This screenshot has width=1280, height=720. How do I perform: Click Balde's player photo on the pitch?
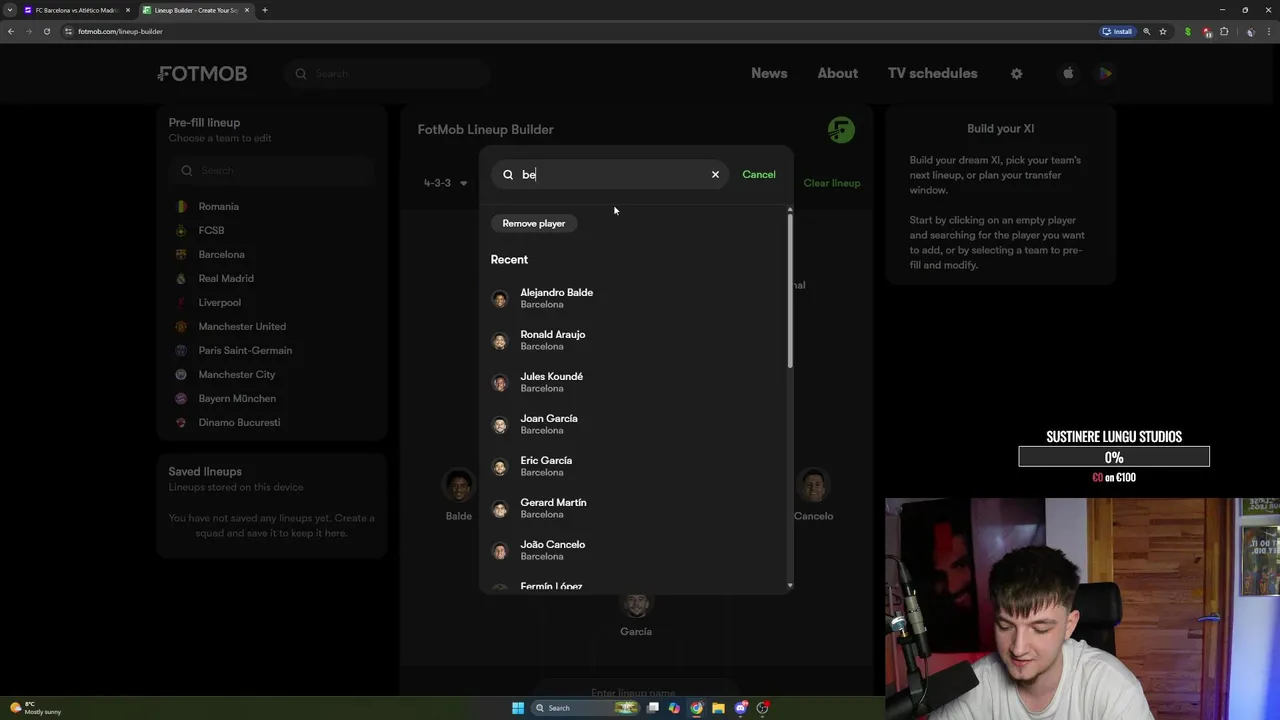(x=459, y=487)
